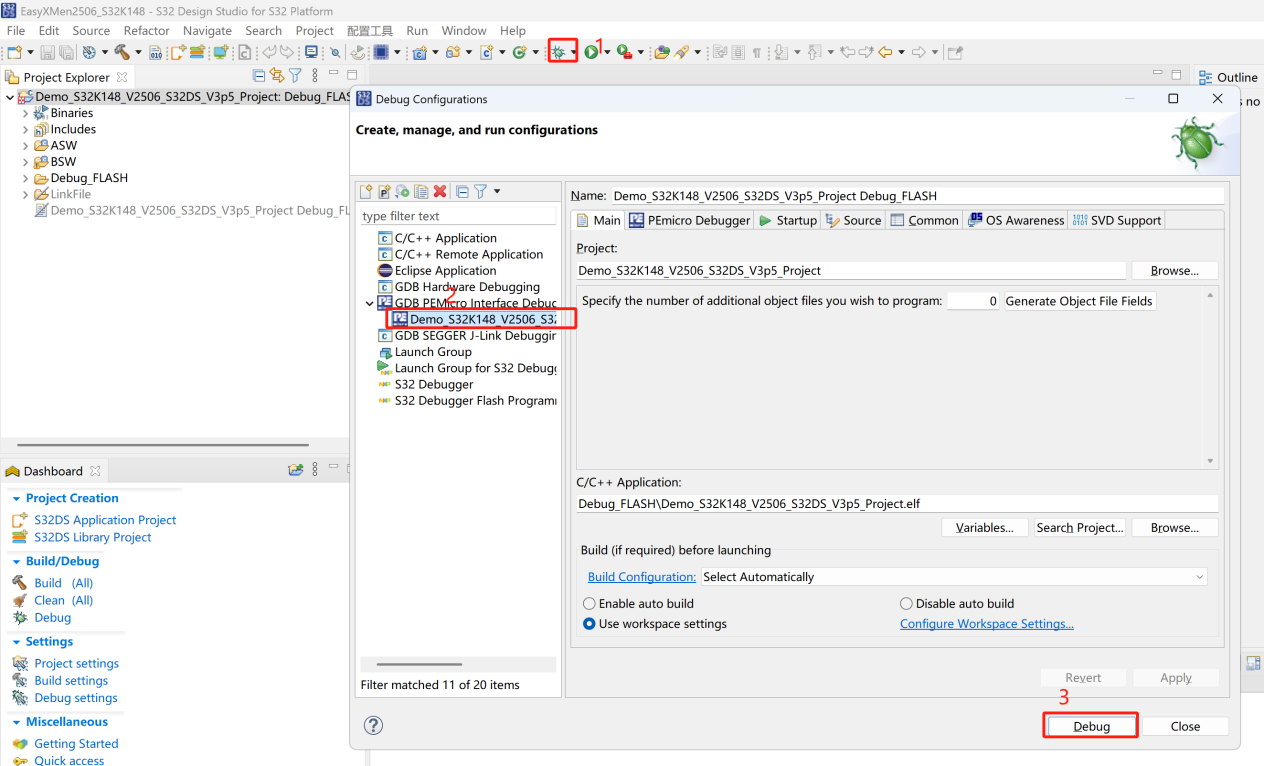Collapse the GDB PEMicro Interface Debugging node
The image size is (1264, 766).
[370, 303]
